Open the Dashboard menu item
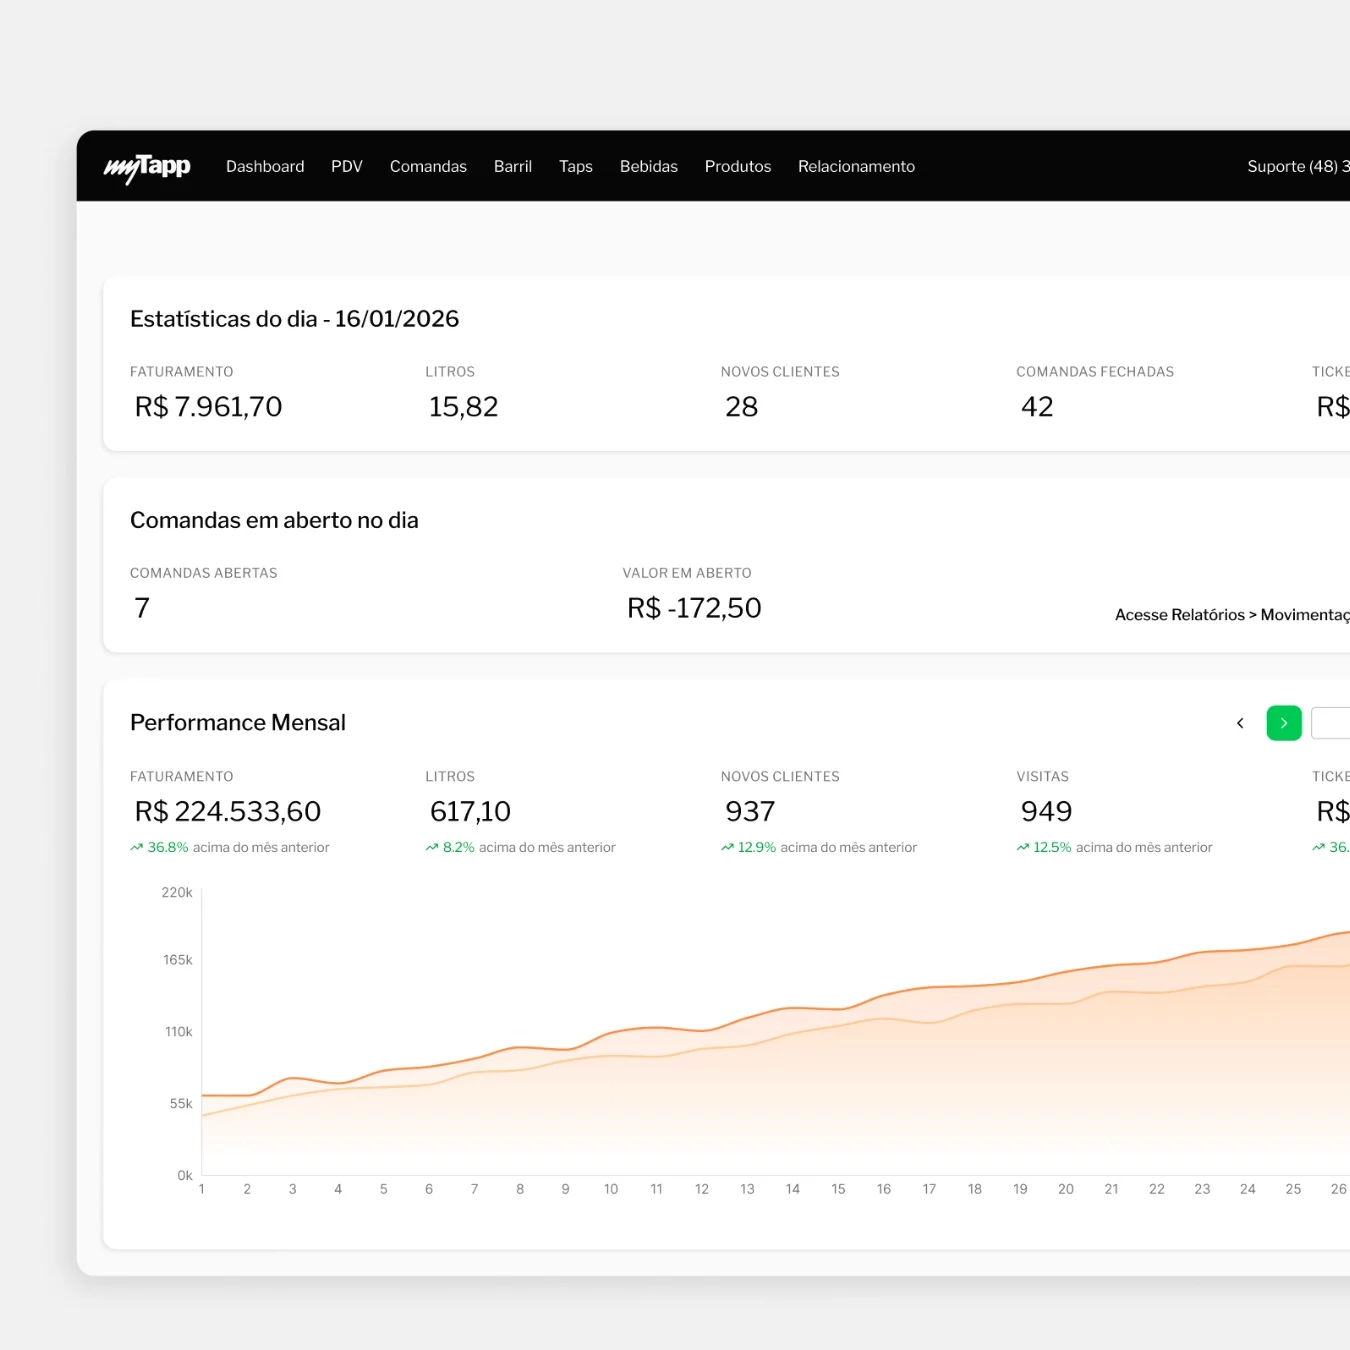Screen dimensions: 1350x1350 (x=265, y=167)
